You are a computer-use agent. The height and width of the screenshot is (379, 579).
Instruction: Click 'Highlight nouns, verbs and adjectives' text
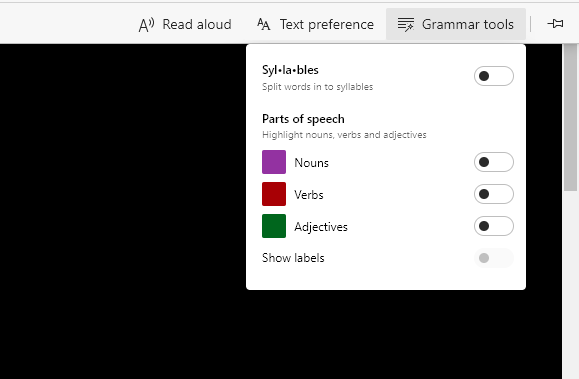pos(344,135)
